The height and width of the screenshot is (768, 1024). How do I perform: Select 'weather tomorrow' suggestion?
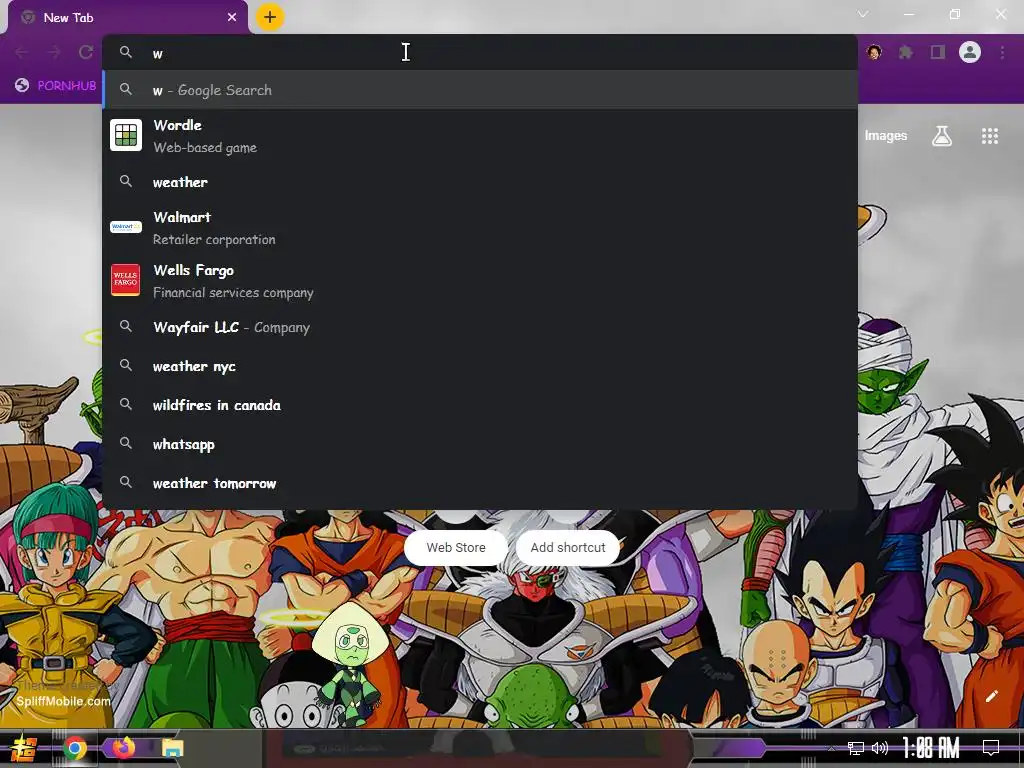pyautogui.click(x=479, y=483)
